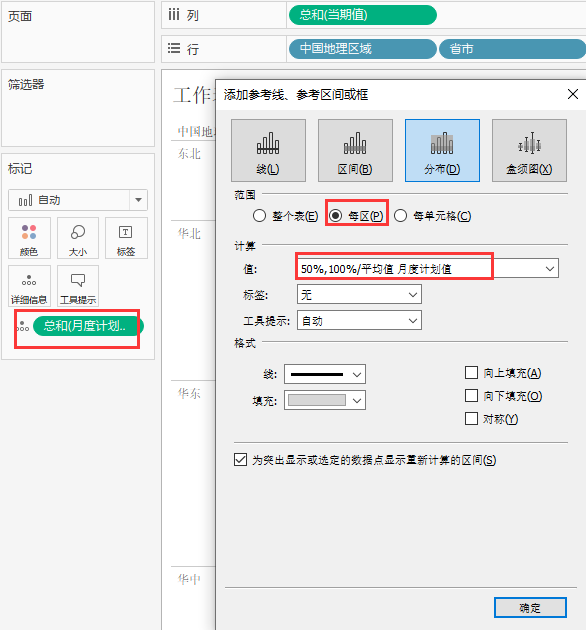Click the 东北 region row label
586x630 pixels.
(189, 153)
